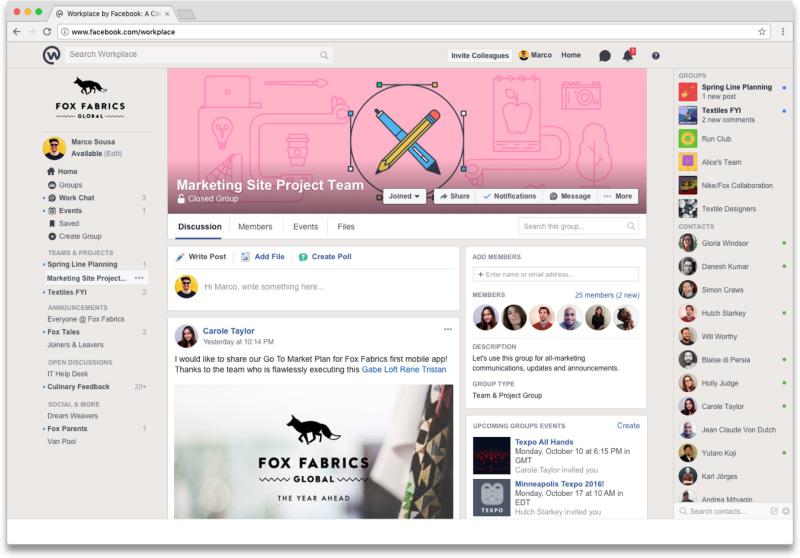The height and width of the screenshot is (558, 800).
Task: Open Culinary Feedback discussion in sidebar
Action: pyautogui.click(x=79, y=387)
